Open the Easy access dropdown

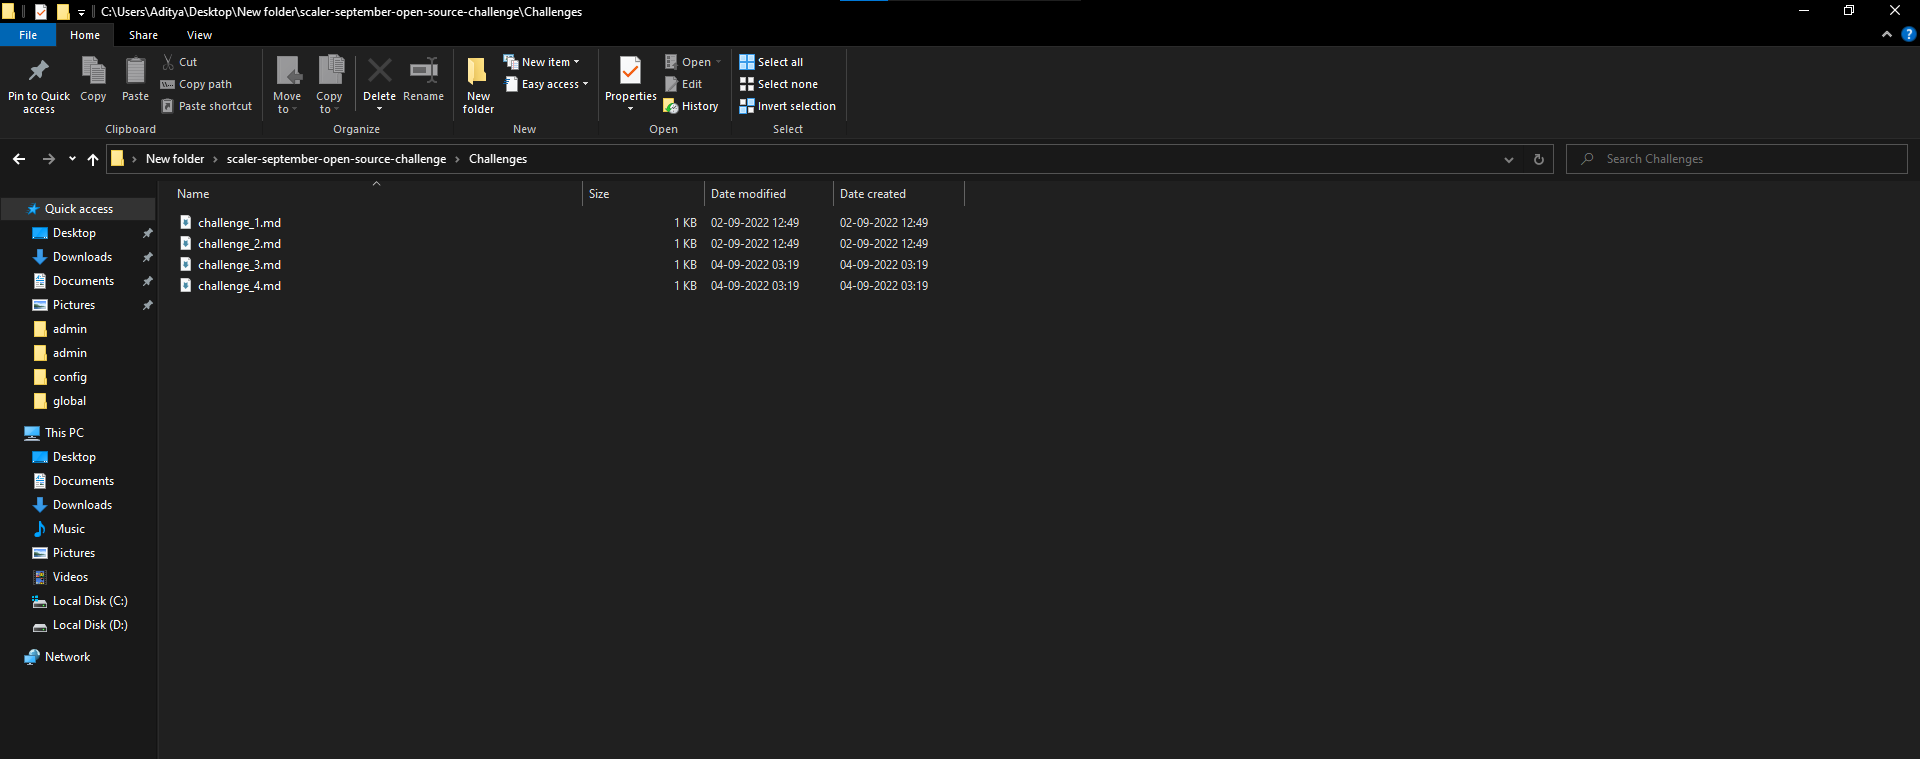click(x=546, y=84)
